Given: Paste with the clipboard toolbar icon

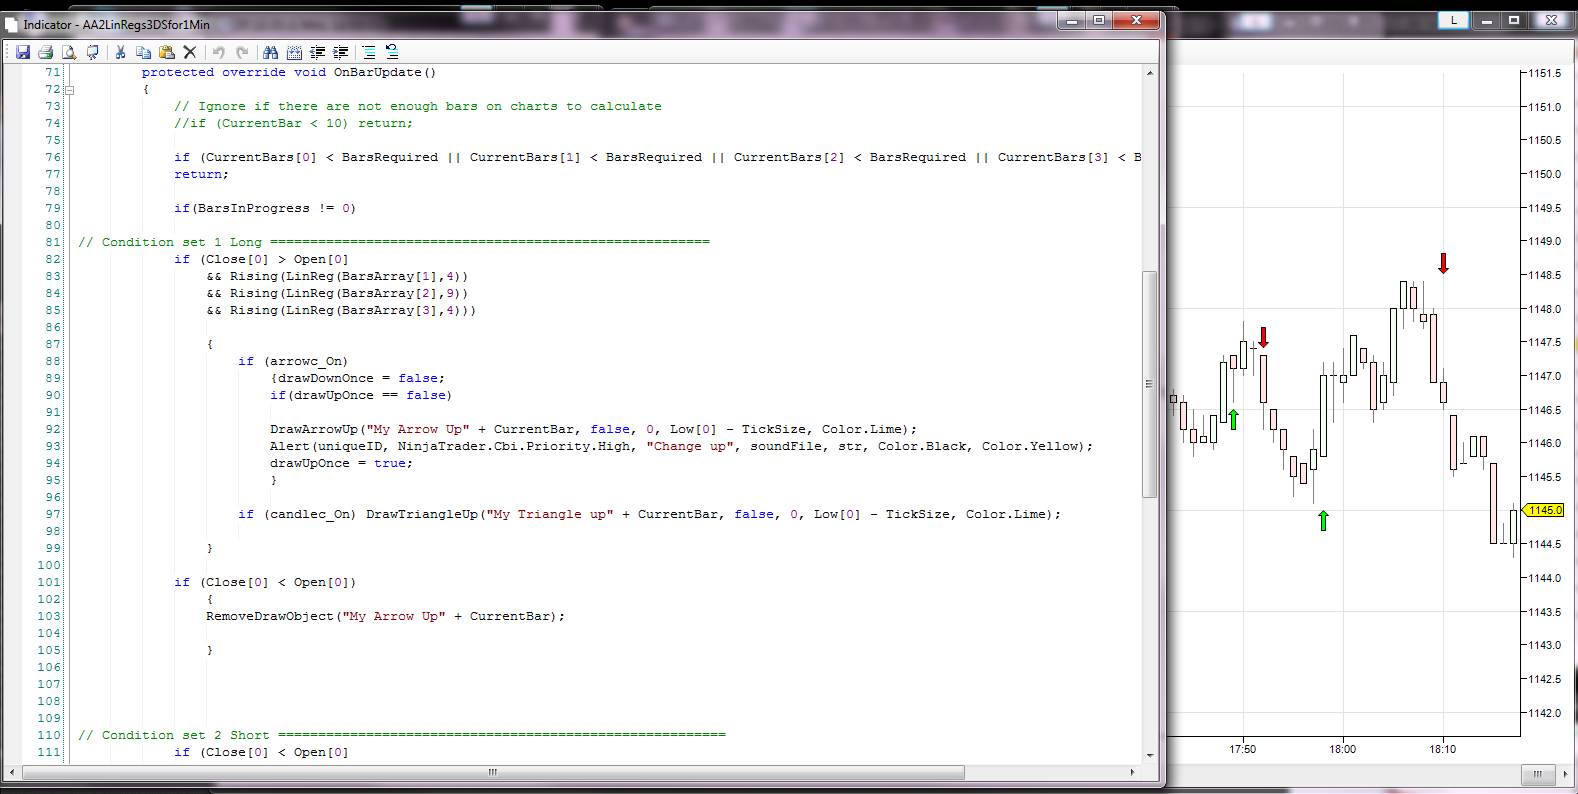Looking at the screenshot, I should 167,52.
